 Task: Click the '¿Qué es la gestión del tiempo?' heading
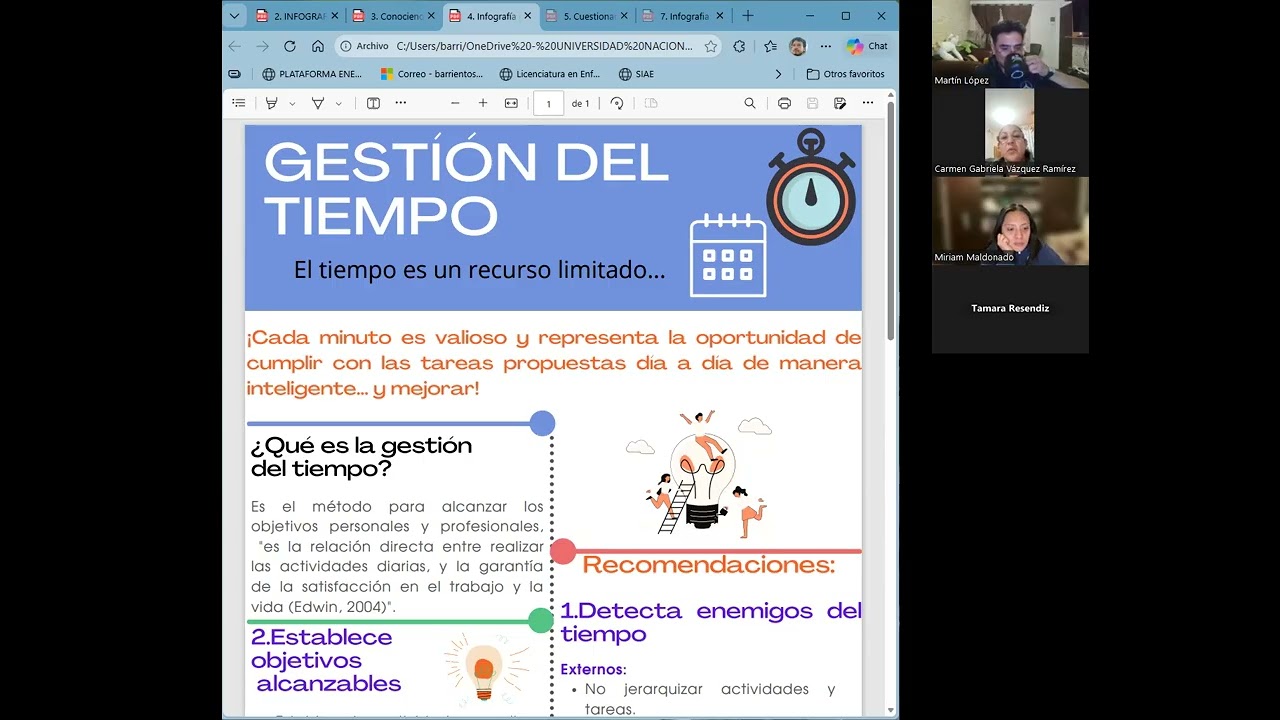pyautogui.click(x=361, y=456)
